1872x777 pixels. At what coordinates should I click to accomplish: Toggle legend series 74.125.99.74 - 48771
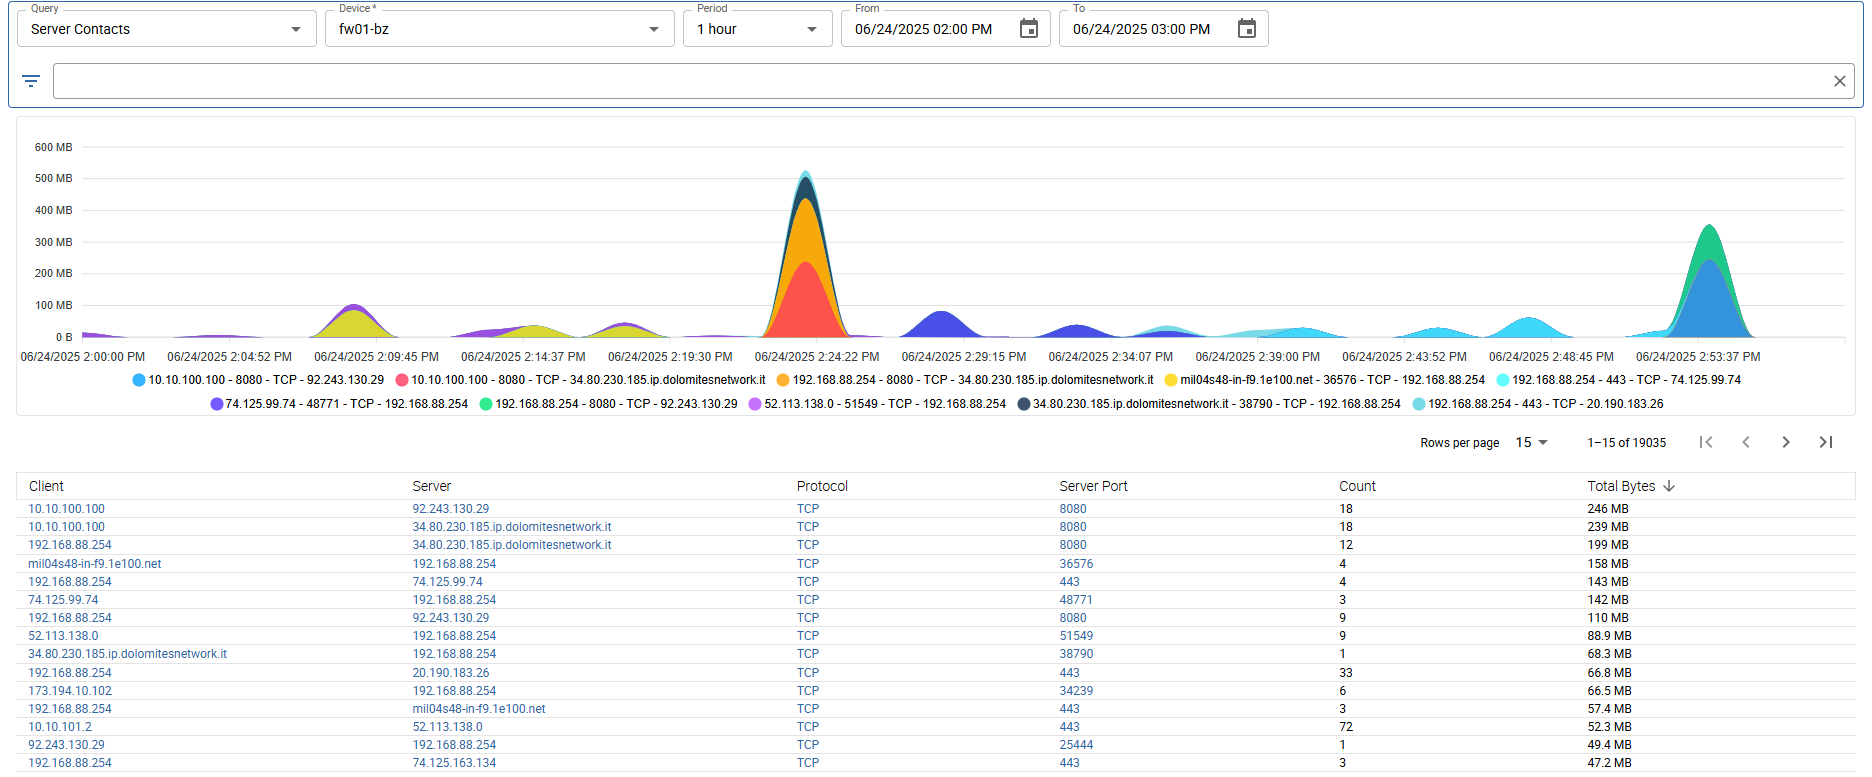[x=339, y=404]
